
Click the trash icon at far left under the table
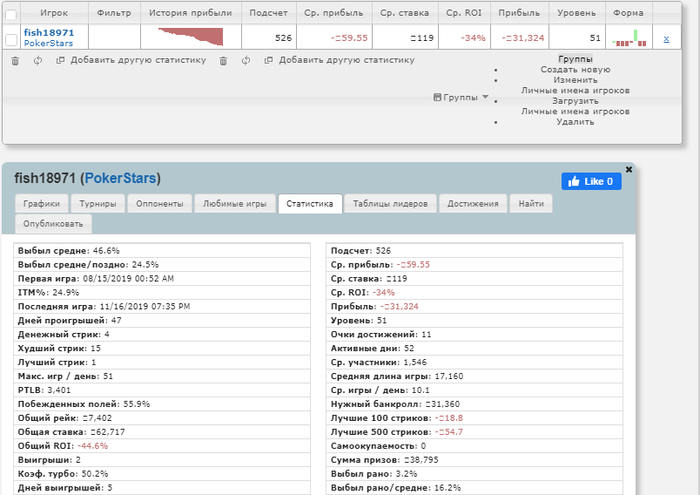point(15,61)
